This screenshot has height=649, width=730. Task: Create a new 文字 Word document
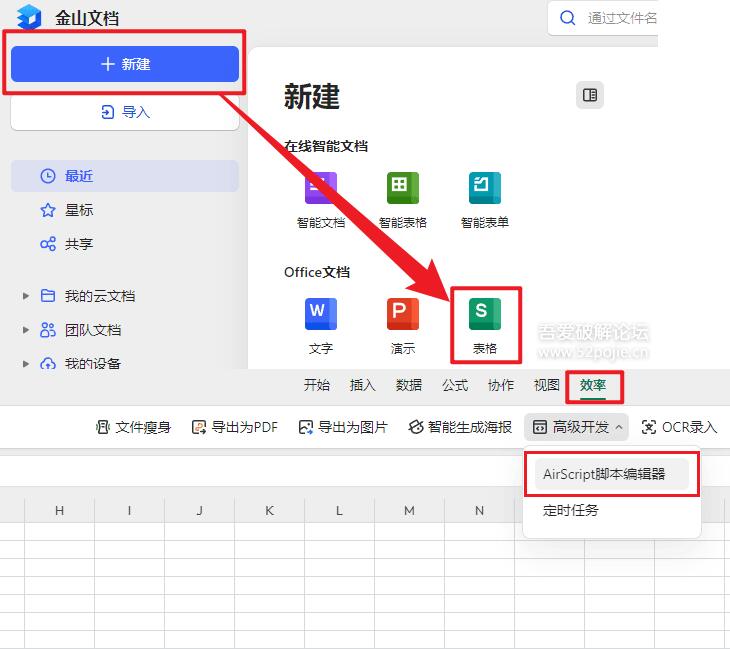click(321, 326)
